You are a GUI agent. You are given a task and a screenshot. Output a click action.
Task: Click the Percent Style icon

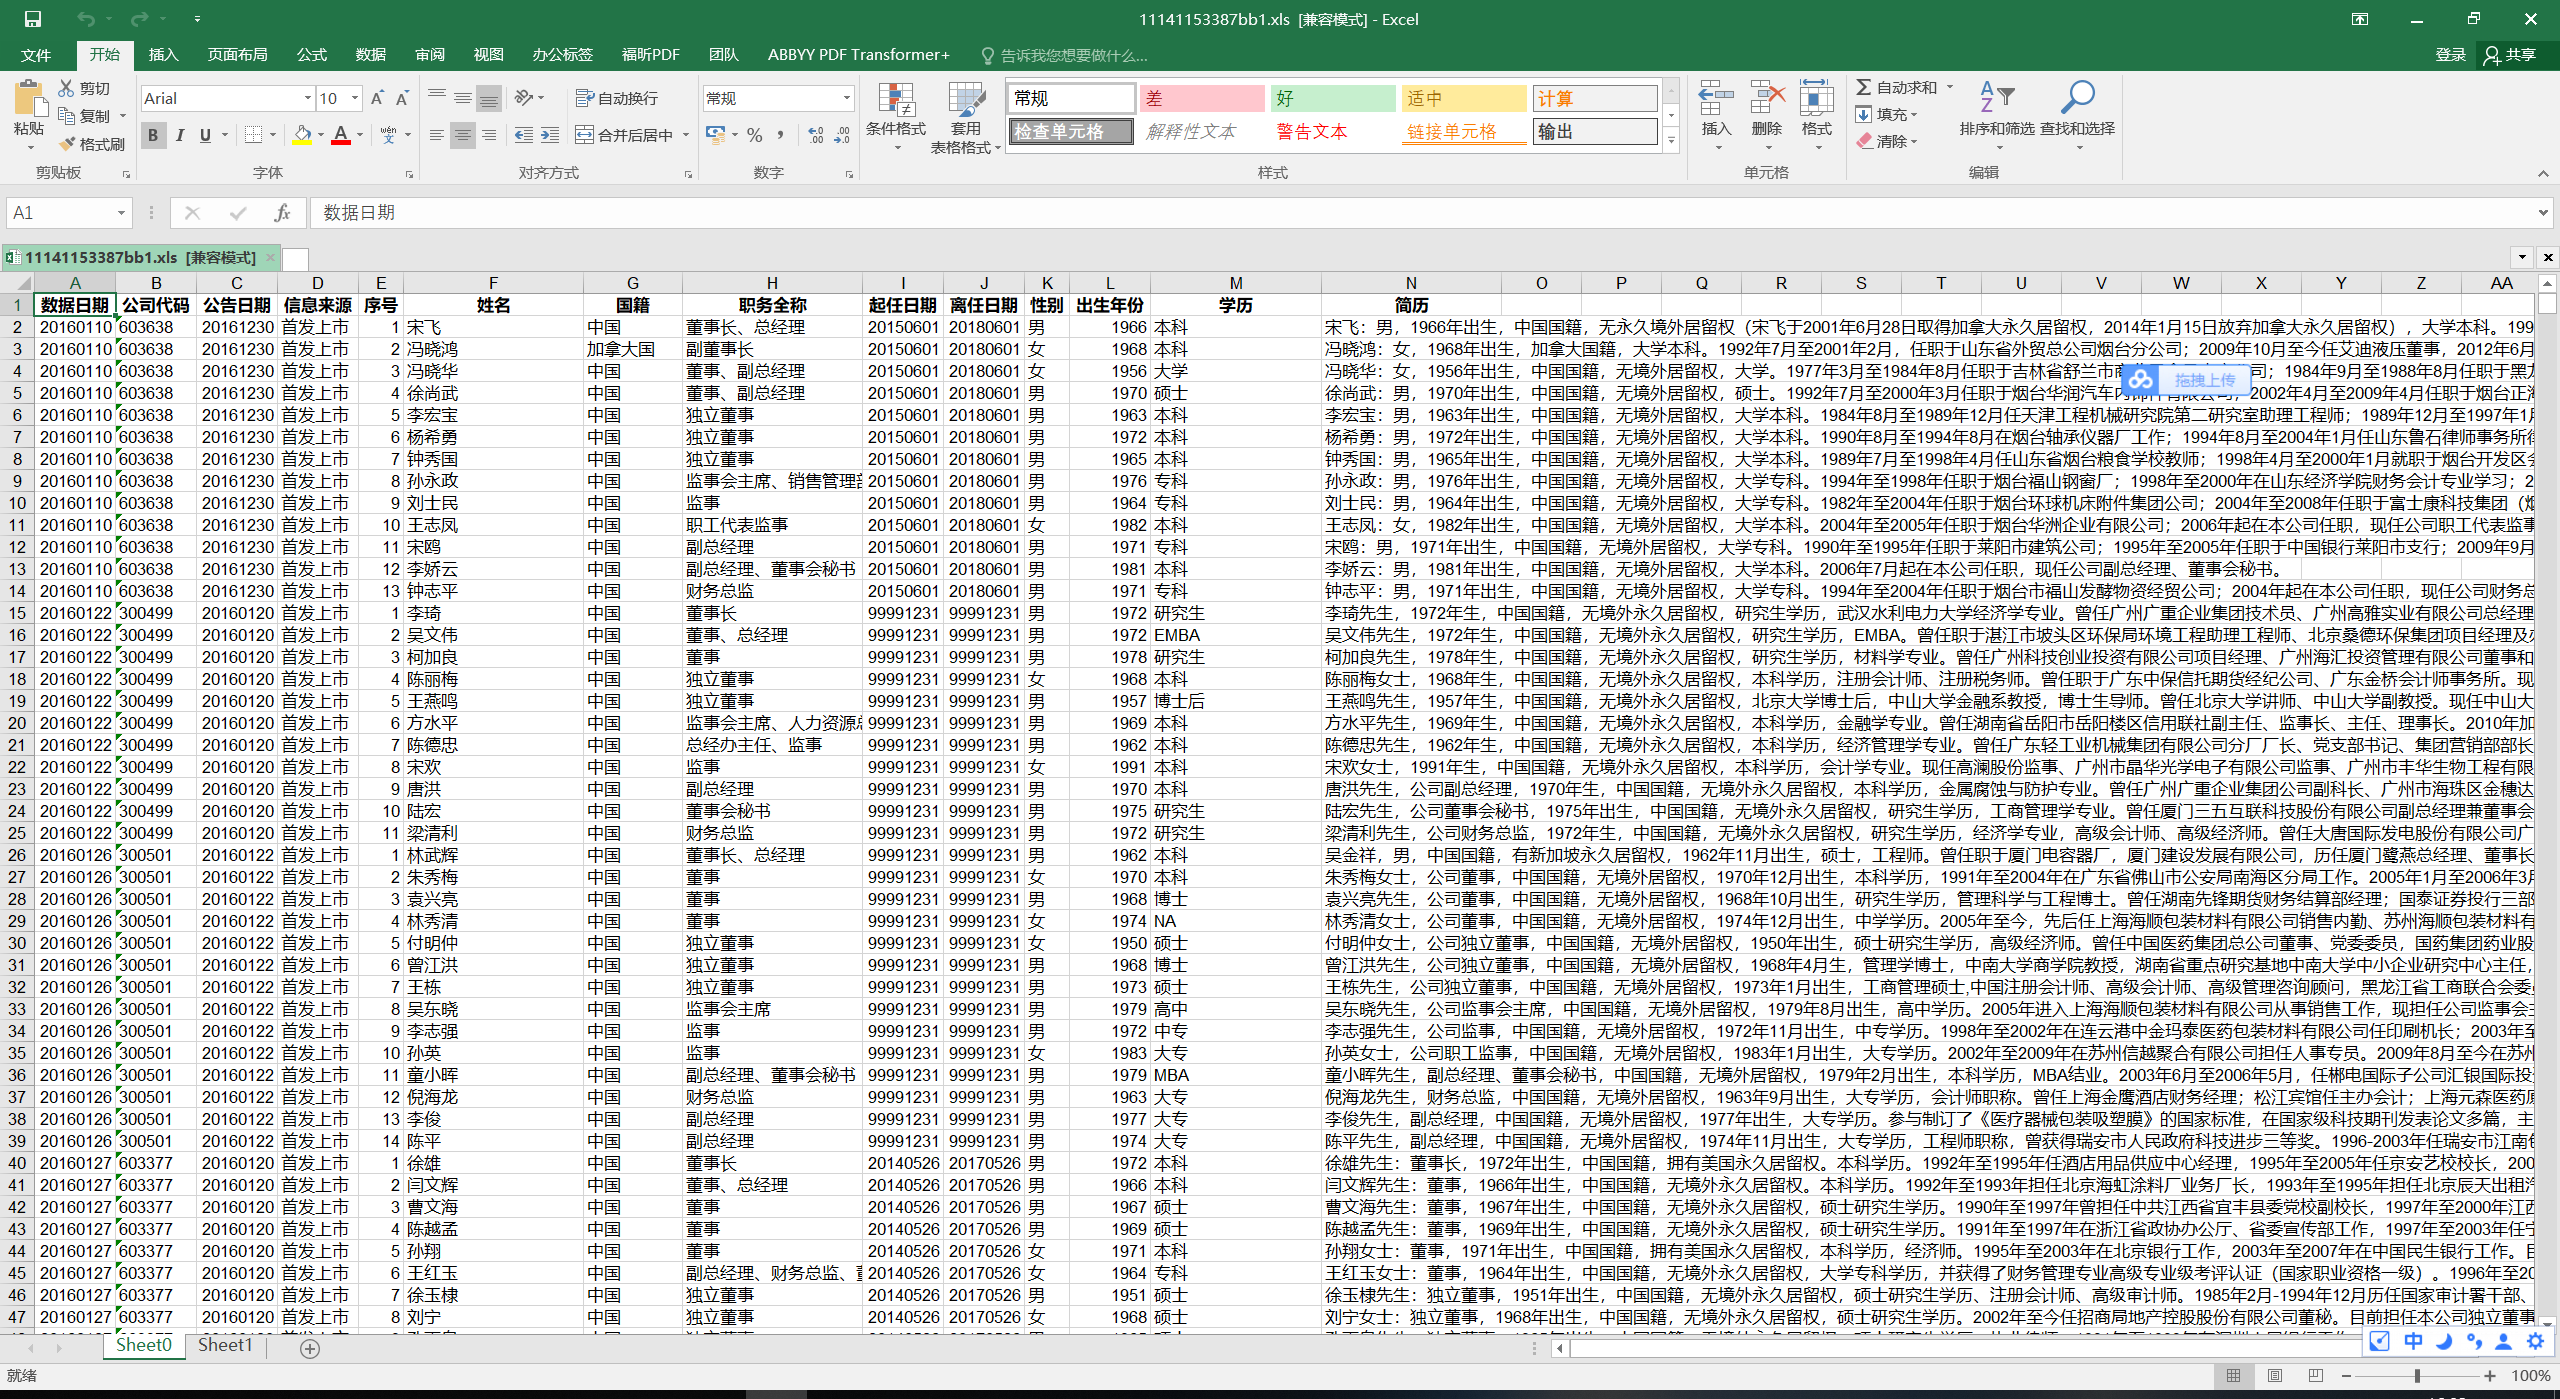[755, 135]
